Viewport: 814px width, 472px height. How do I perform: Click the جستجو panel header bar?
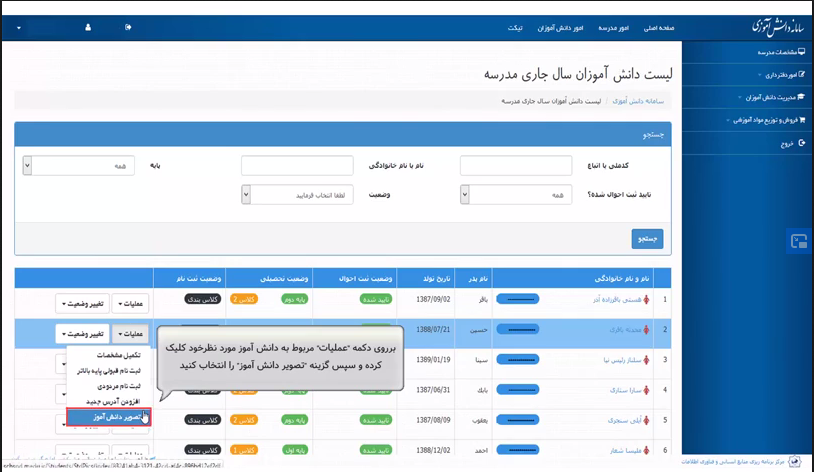click(343, 135)
